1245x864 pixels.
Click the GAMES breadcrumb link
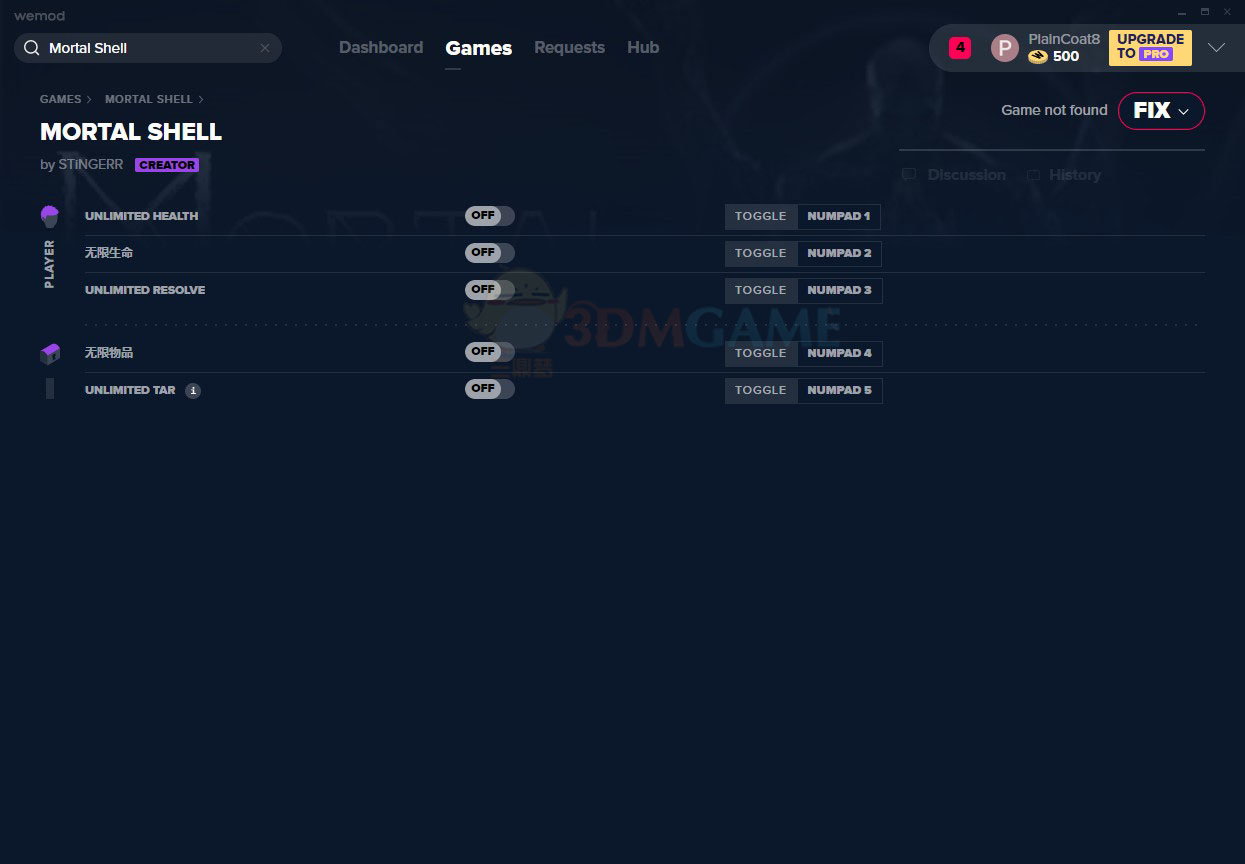pos(60,99)
